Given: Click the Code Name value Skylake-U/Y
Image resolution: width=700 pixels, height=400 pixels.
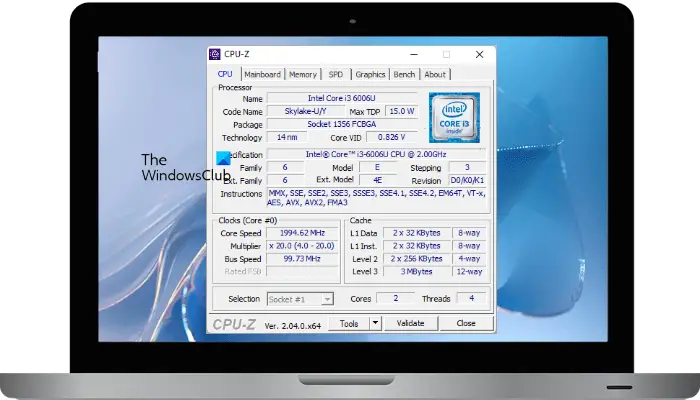Looking at the screenshot, I should click(x=305, y=111).
